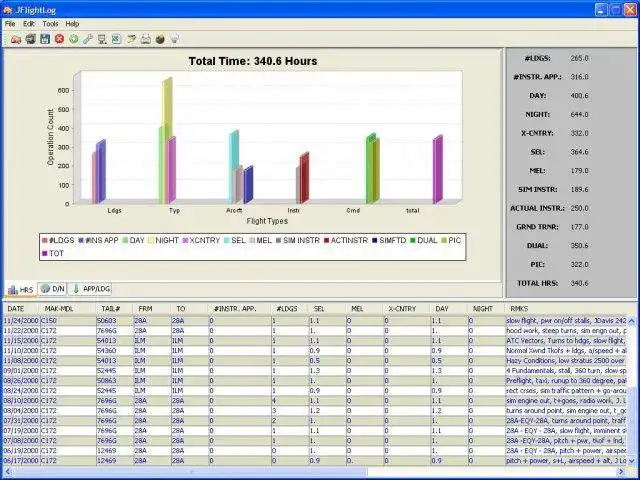Click the blue floppy-disk save icon
The width and height of the screenshot is (640, 480).
[x=45, y=39]
